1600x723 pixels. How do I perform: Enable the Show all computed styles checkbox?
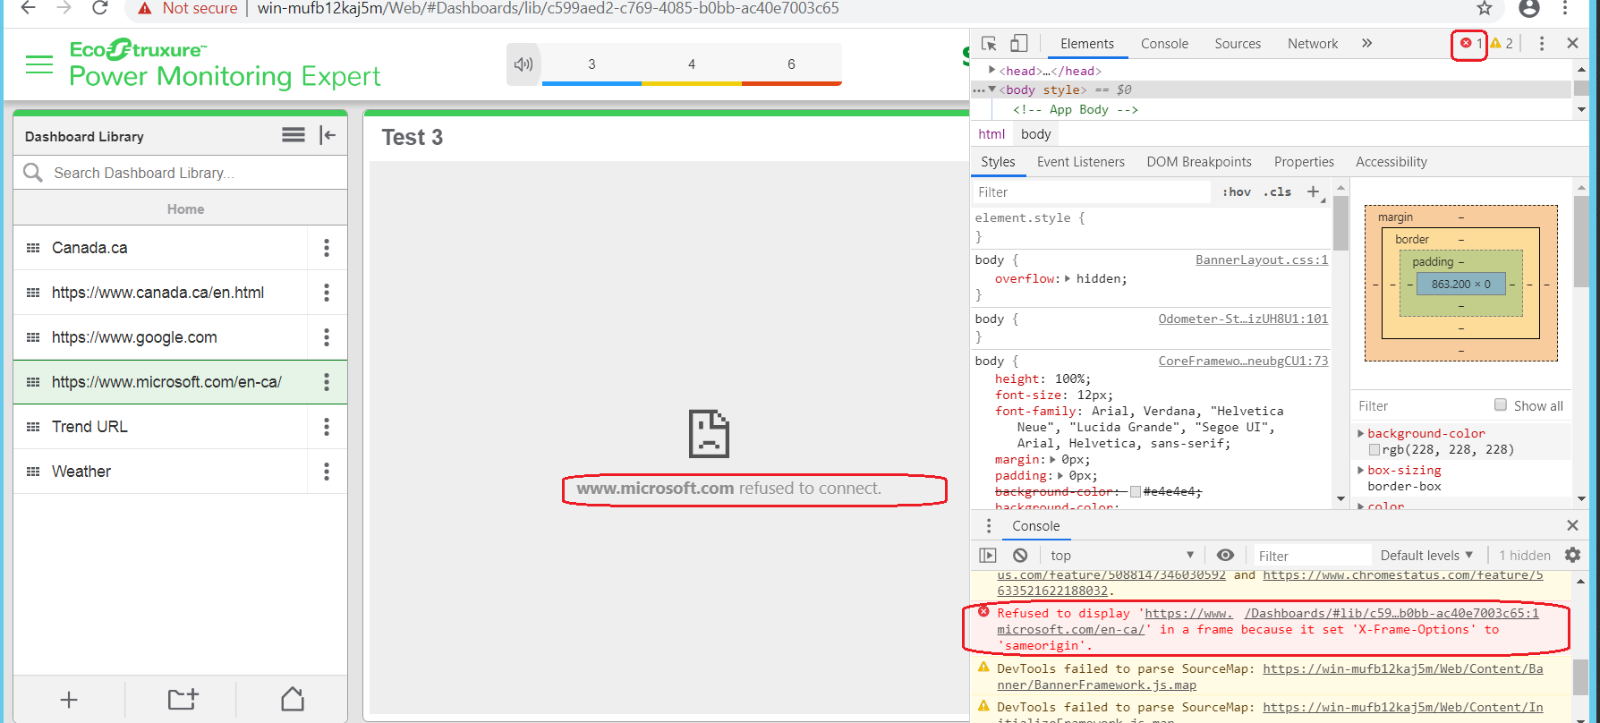(x=1500, y=405)
